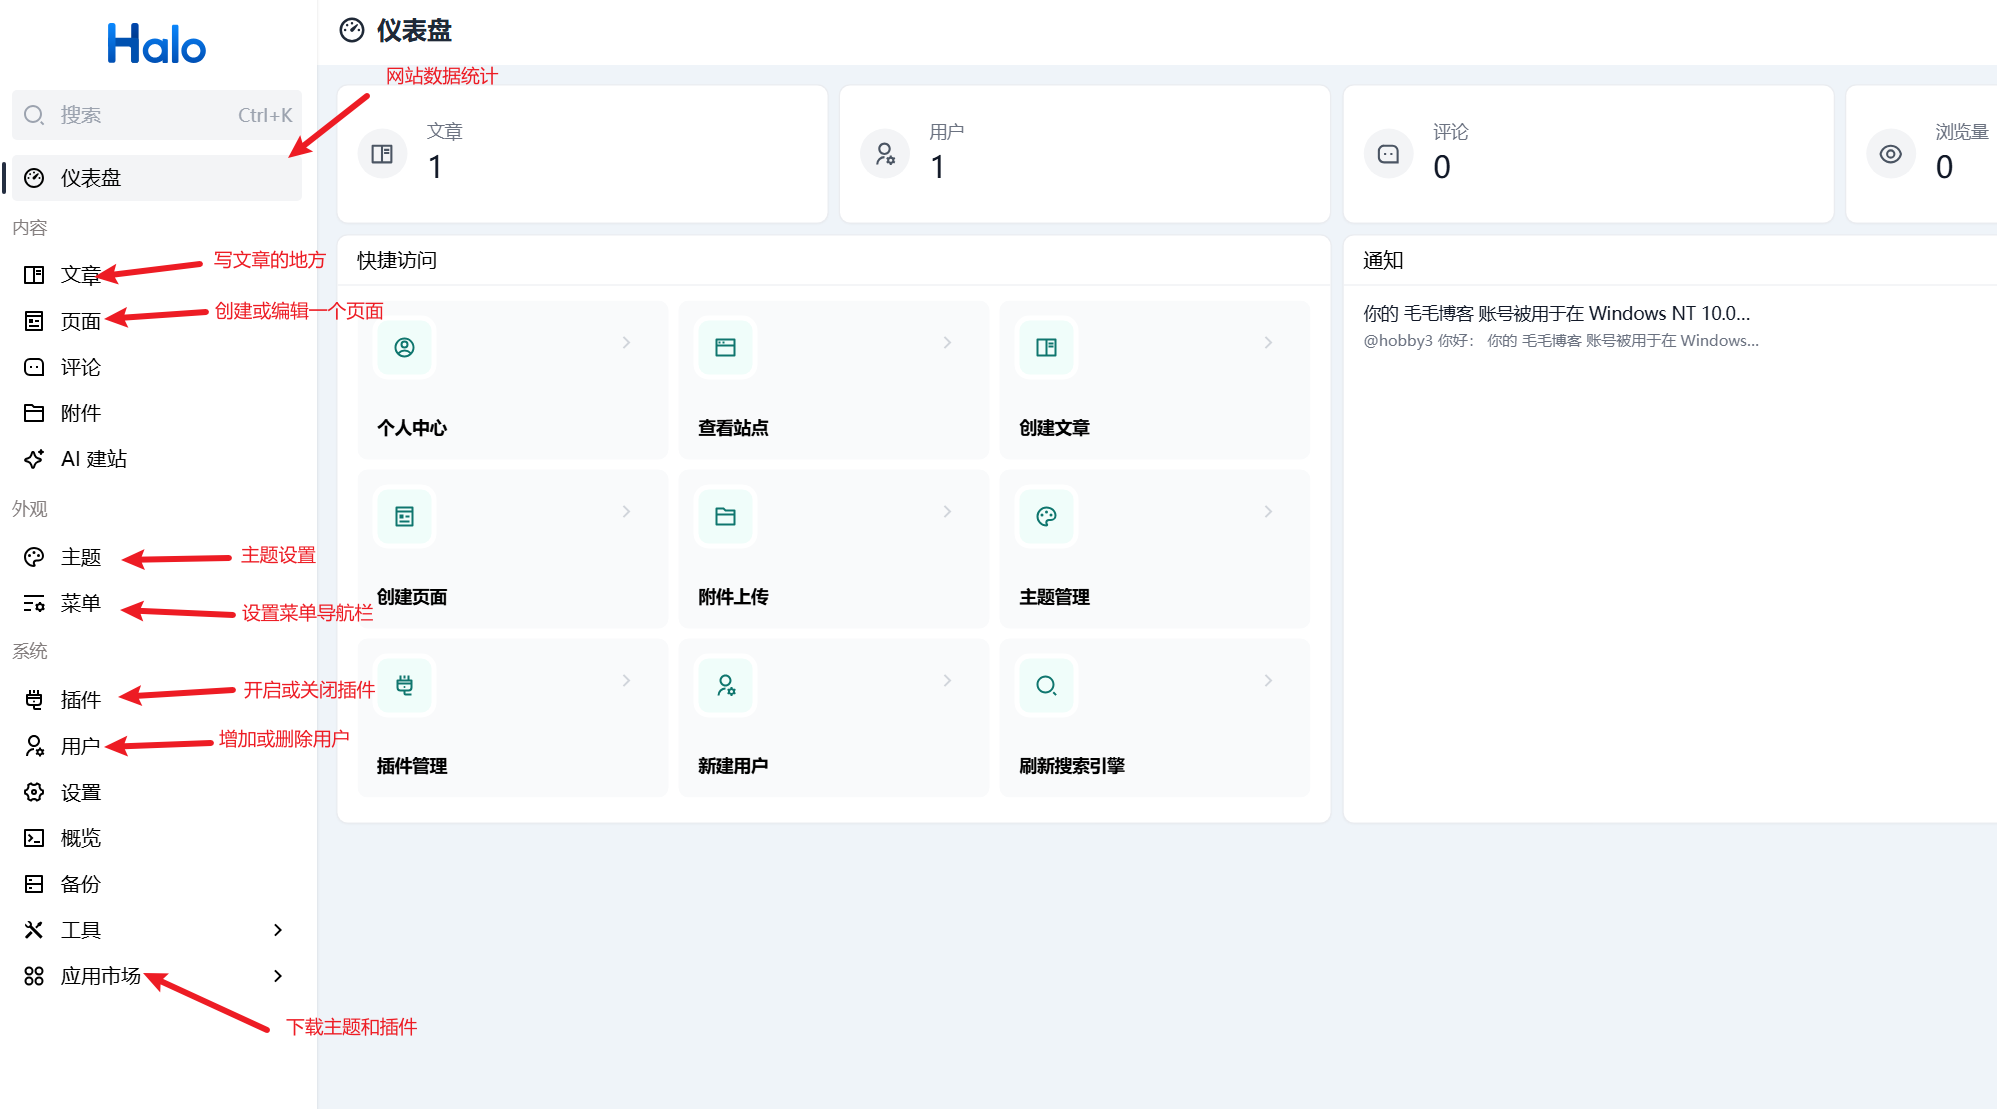Click the Halo logo

157,45
